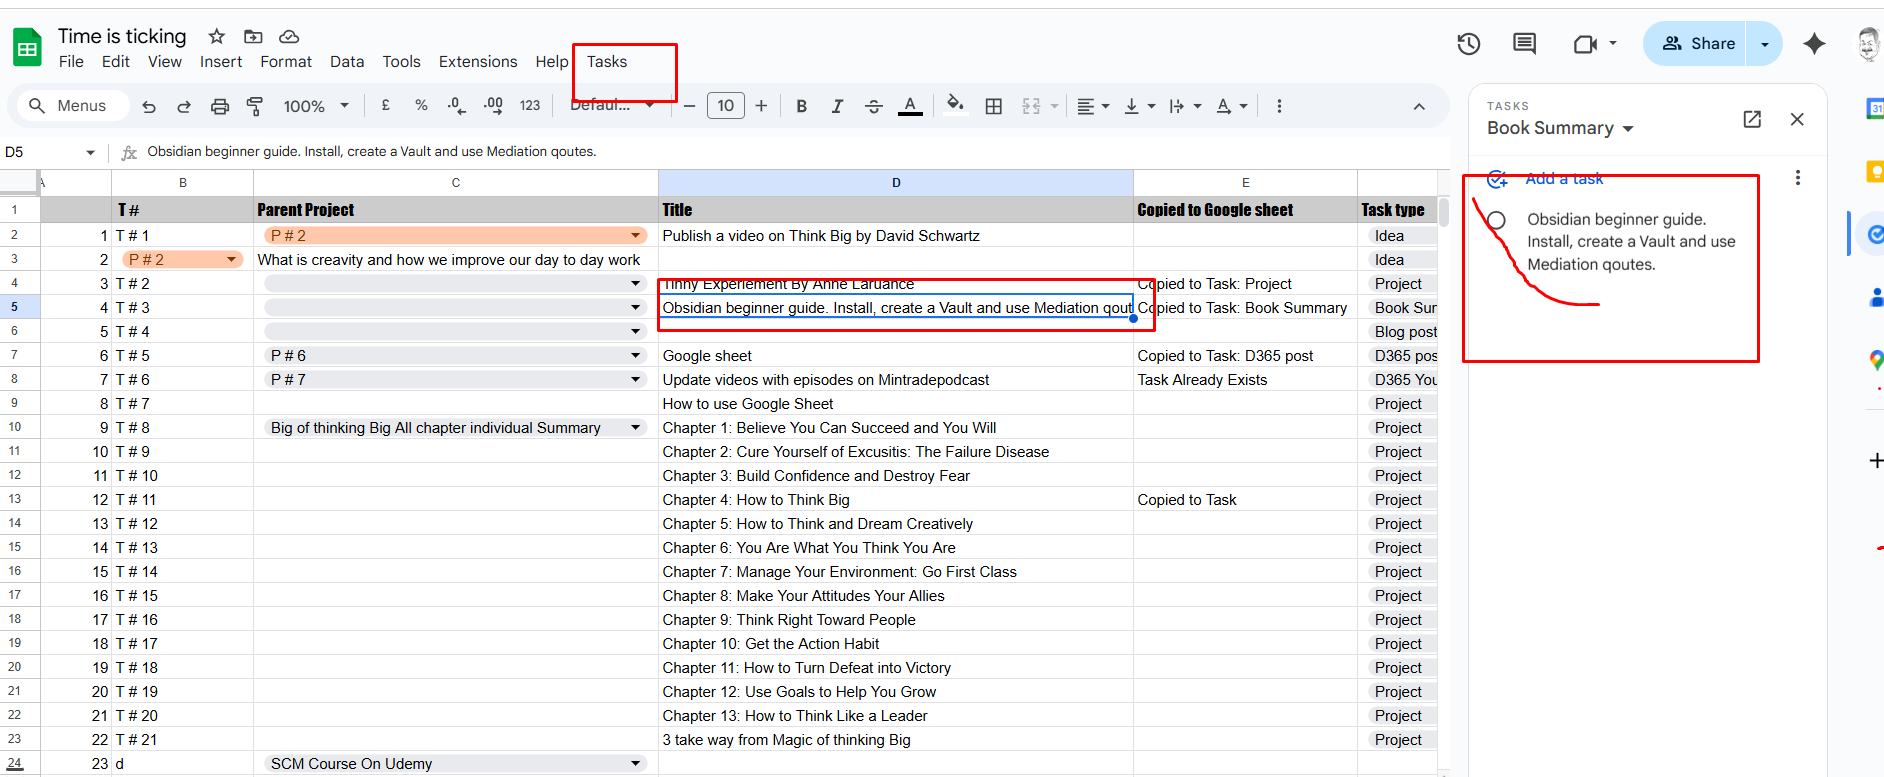Mark Obsidian beginner guide task complete
This screenshot has height=777, width=1884.
coord(1496,220)
